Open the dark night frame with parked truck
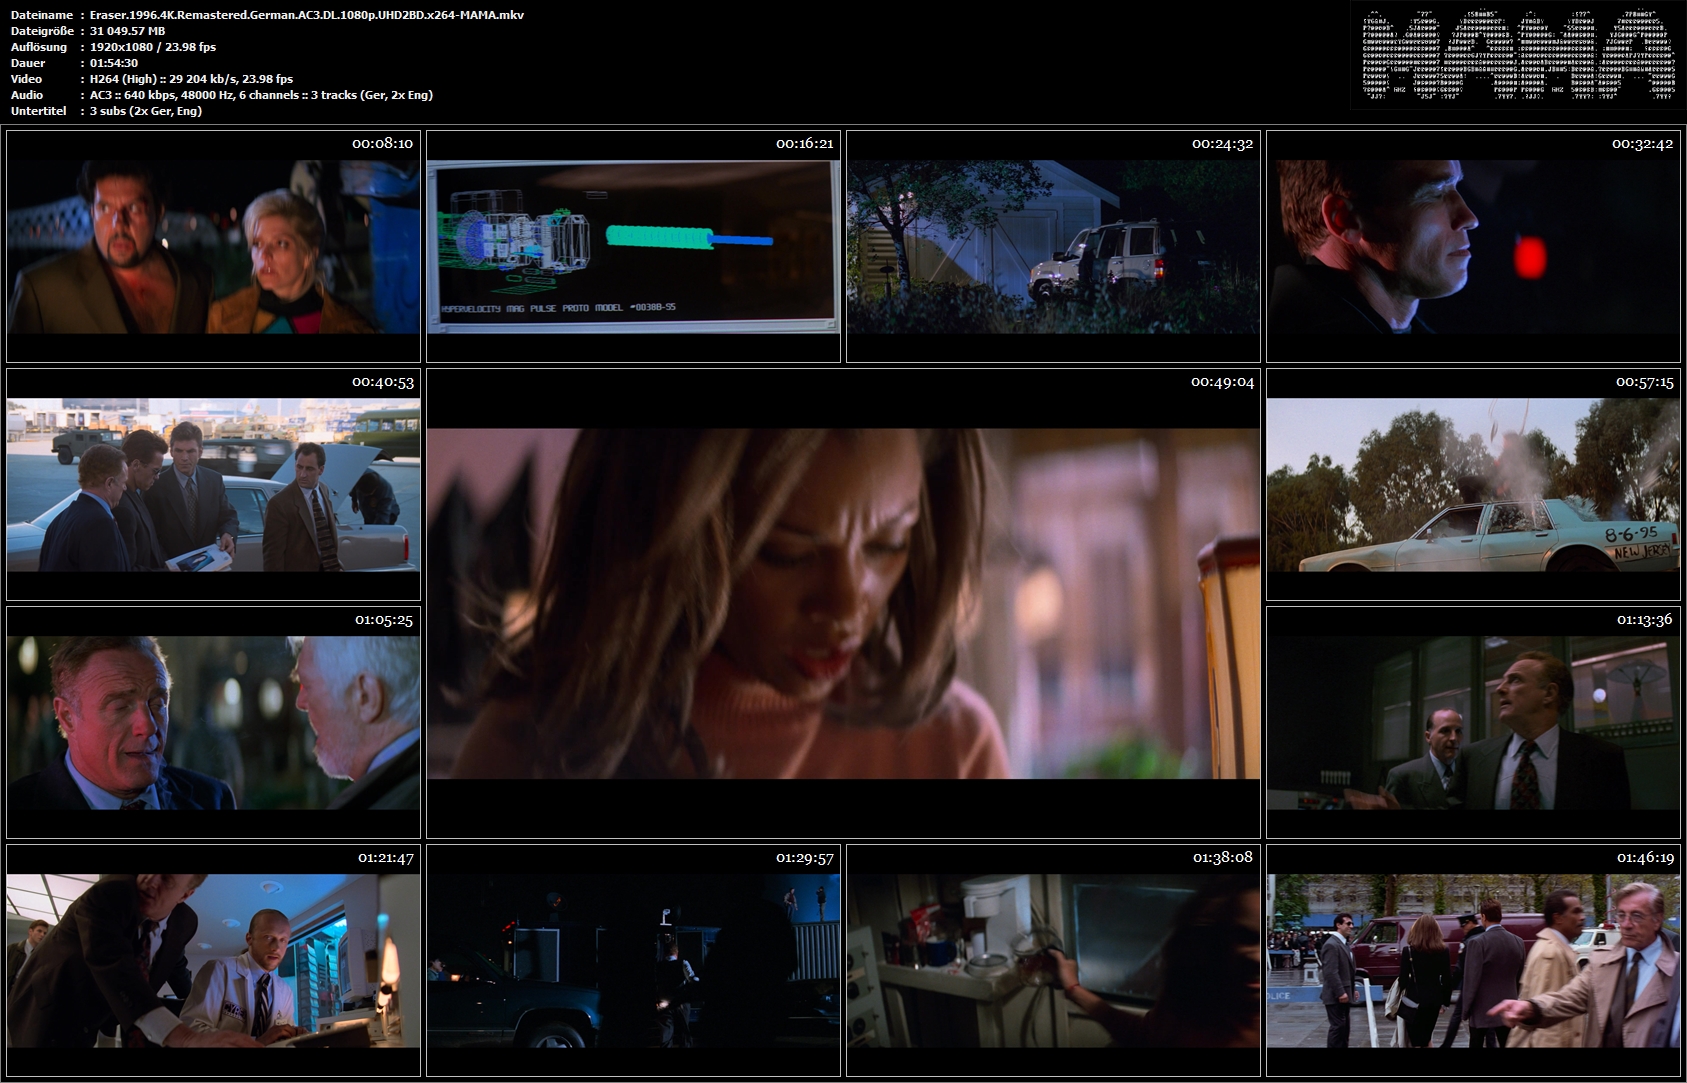The height and width of the screenshot is (1083, 1687). click(633, 960)
